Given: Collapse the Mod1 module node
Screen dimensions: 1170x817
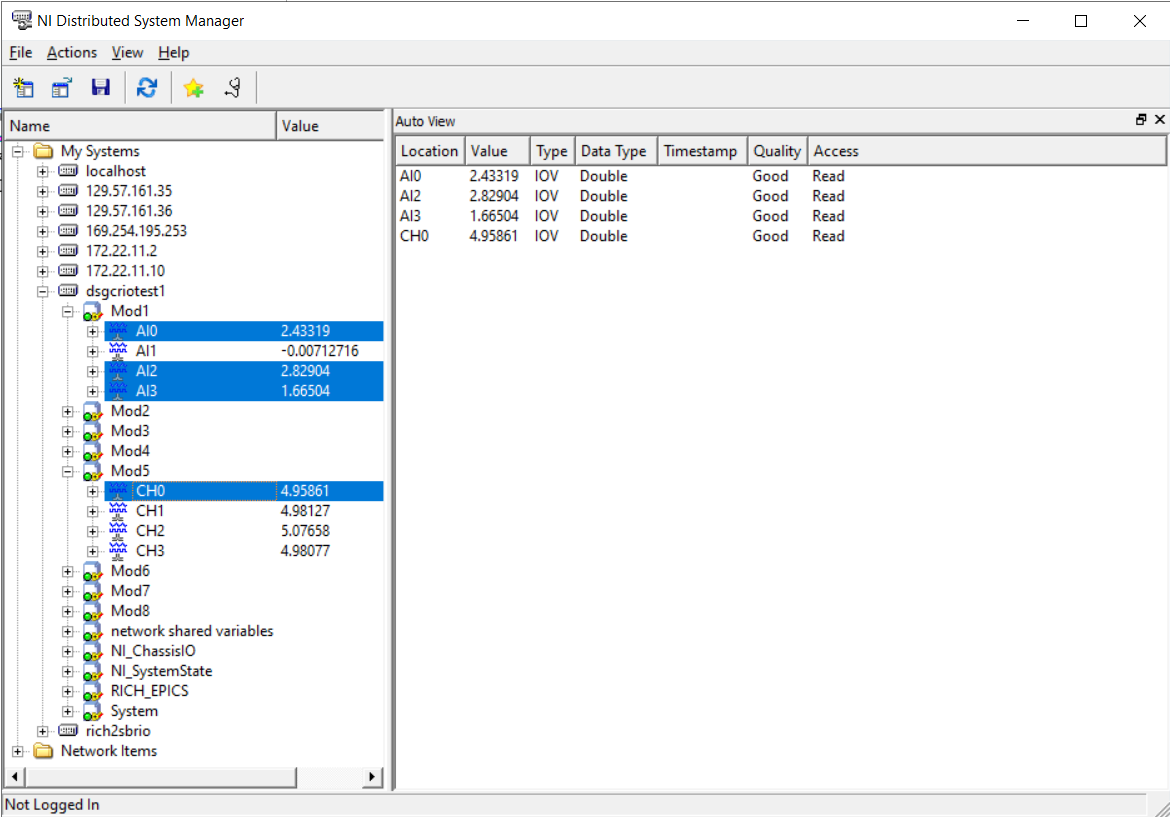Looking at the screenshot, I should tap(67, 311).
